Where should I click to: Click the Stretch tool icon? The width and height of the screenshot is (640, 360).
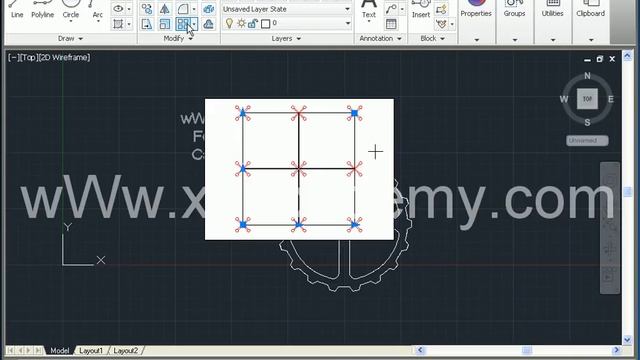click(x=147, y=24)
